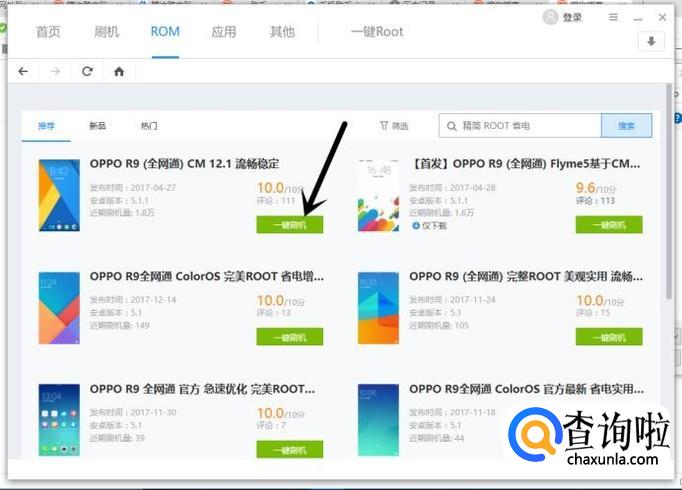Screen dimensions: 682x490
Task: Open title OPPO R9全网通 ColorOS 完美ROOT 省电增
Action: pos(207,277)
